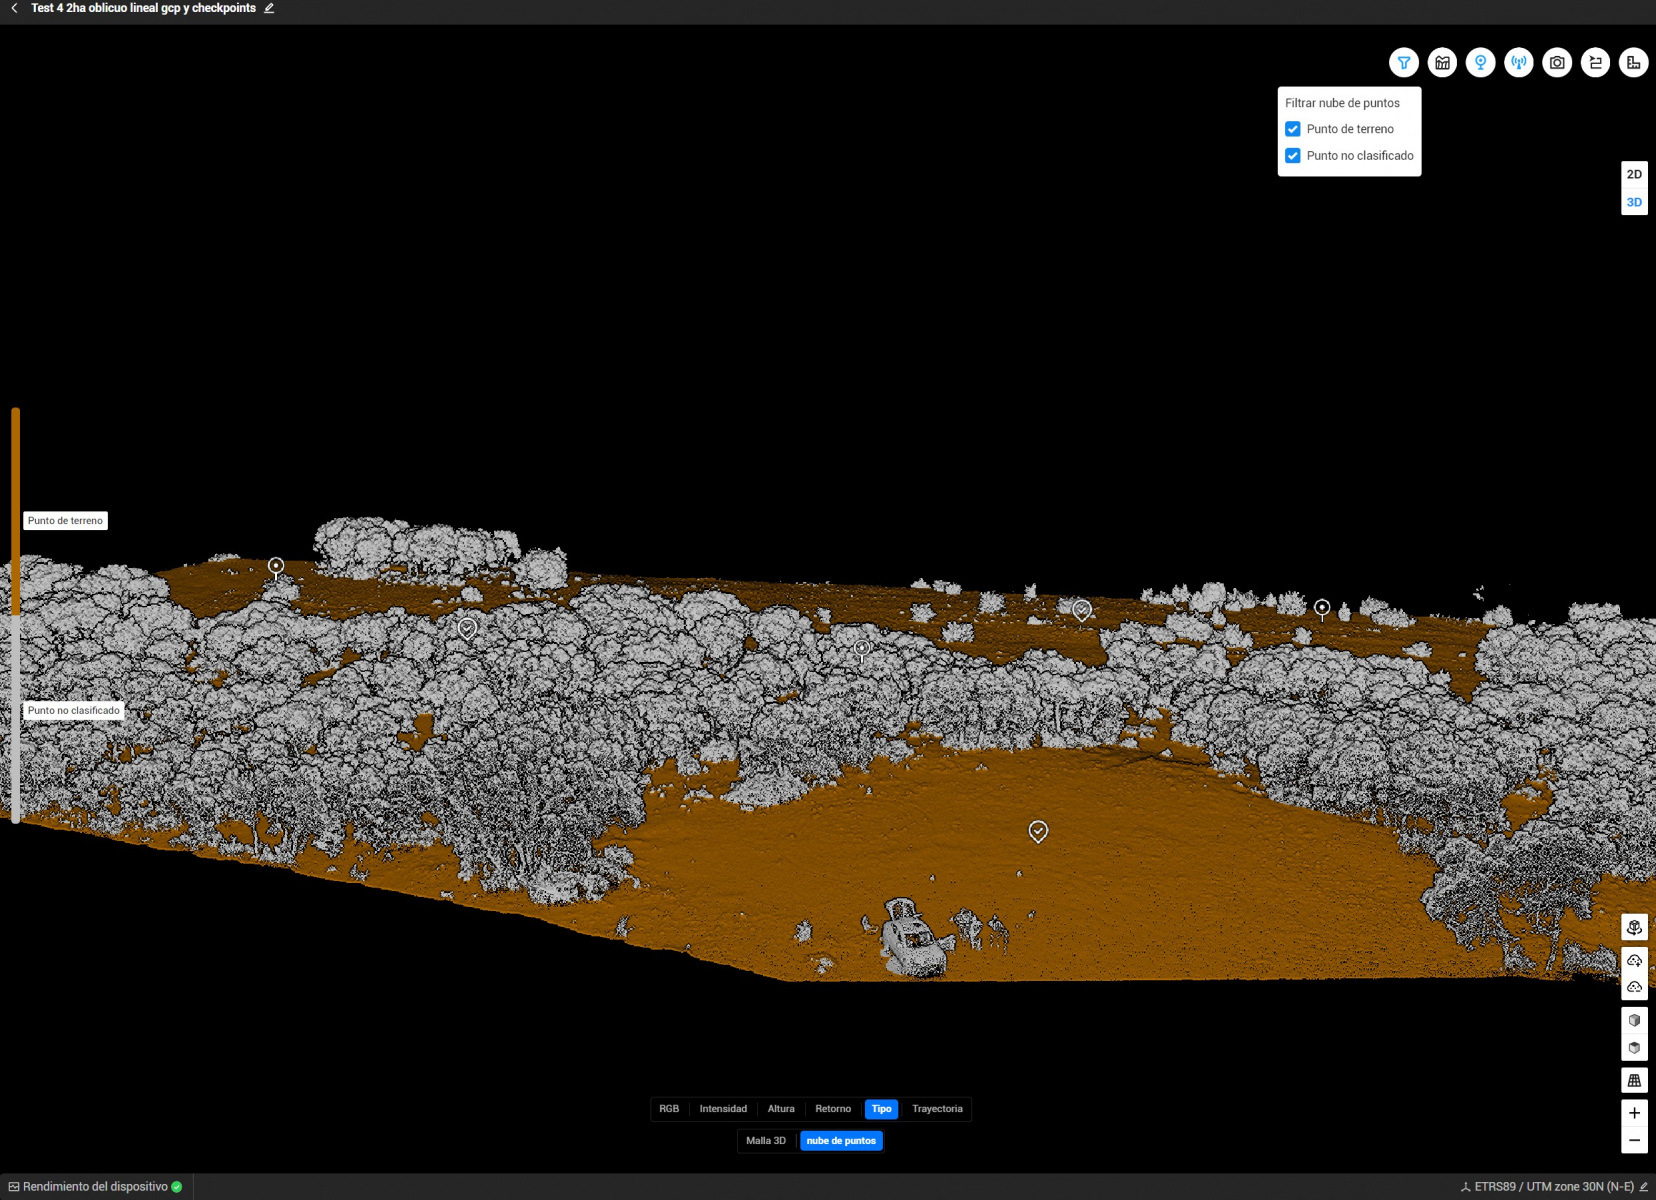Switch to Malla 3D view
Image resolution: width=1656 pixels, height=1200 pixels.
[x=766, y=1141]
